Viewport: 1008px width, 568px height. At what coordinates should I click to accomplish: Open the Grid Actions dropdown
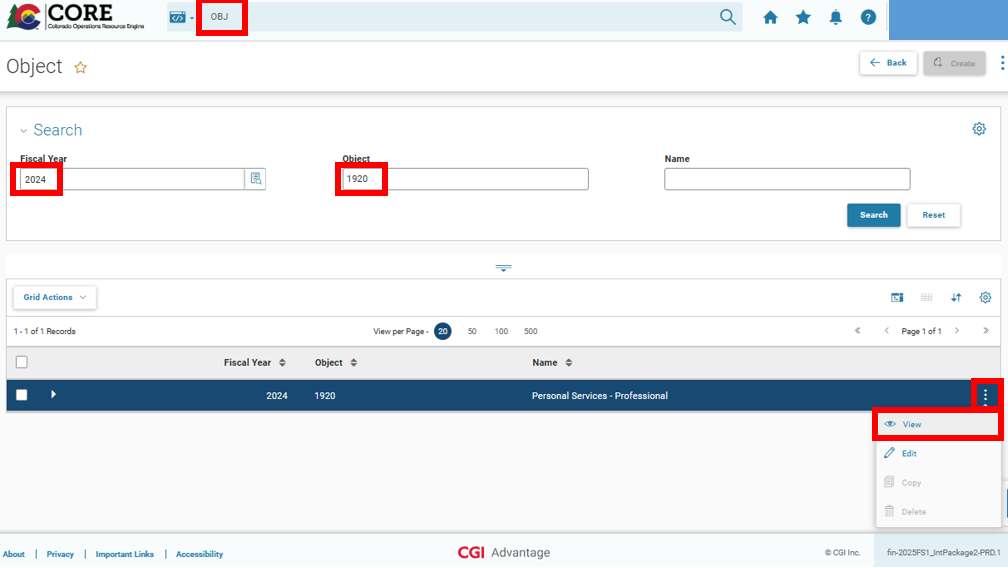55,297
